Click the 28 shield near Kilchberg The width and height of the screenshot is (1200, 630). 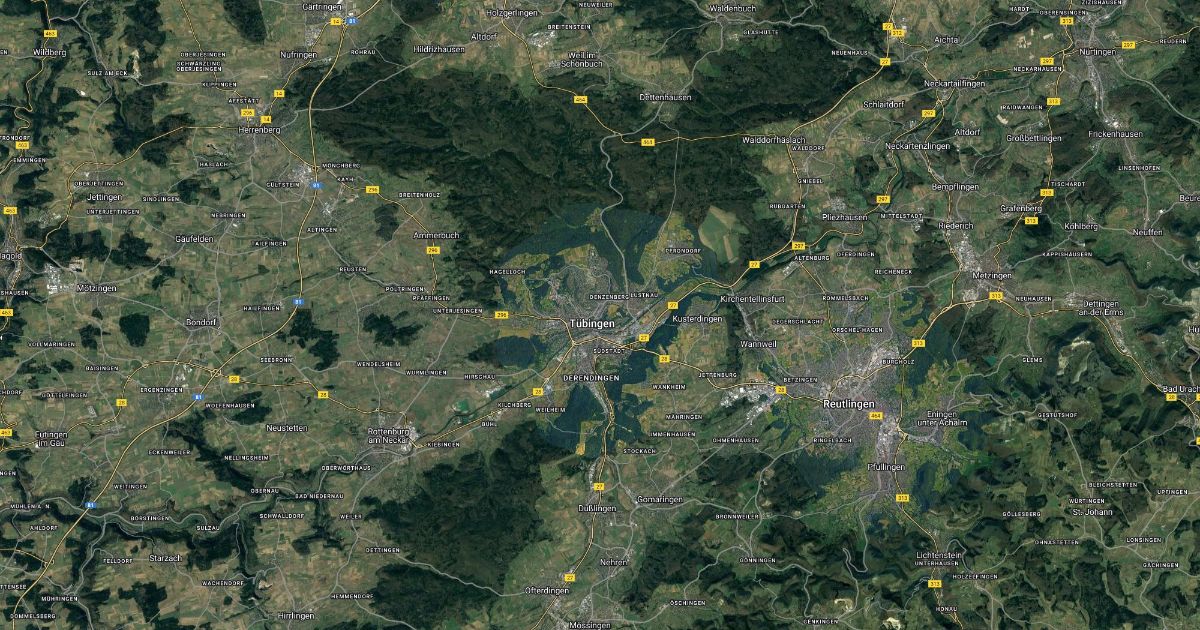coord(538,391)
